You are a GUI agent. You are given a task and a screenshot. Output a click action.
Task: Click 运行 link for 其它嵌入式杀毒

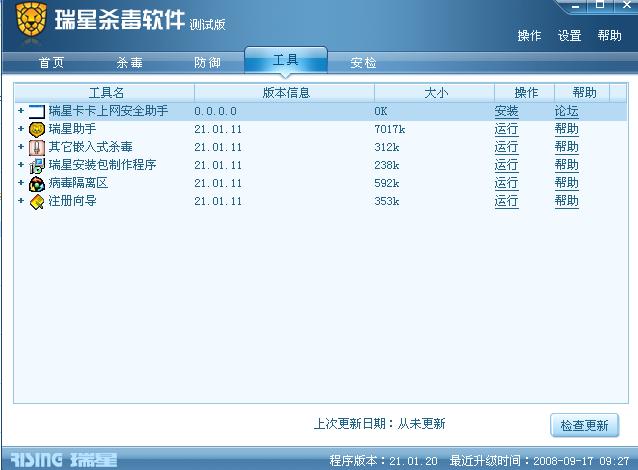tap(507, 147)
